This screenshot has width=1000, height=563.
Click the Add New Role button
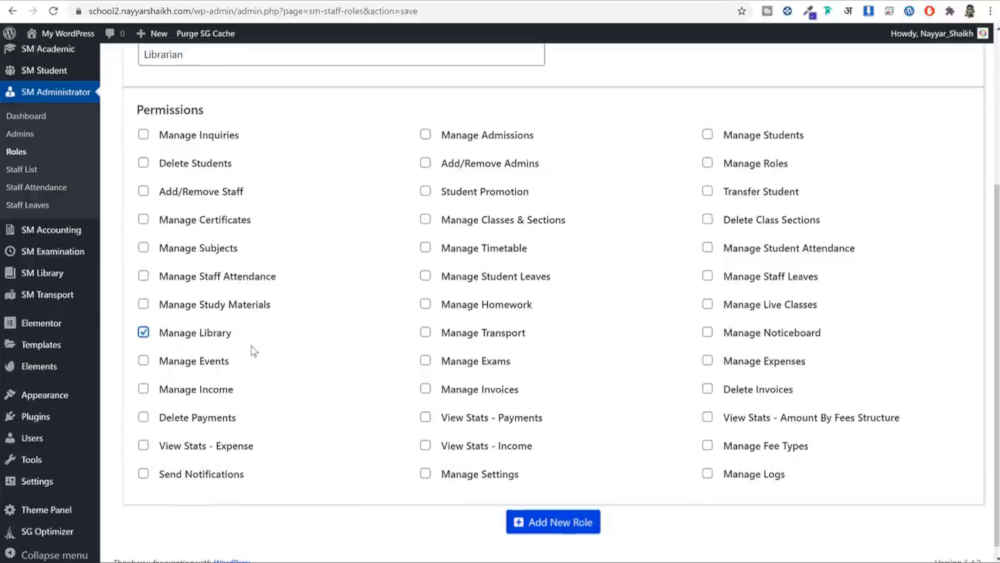553,522
